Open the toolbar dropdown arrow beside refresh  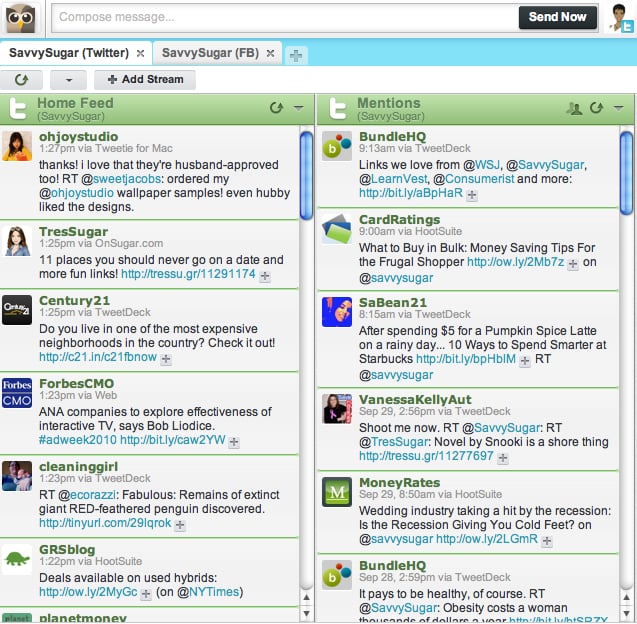68,80
